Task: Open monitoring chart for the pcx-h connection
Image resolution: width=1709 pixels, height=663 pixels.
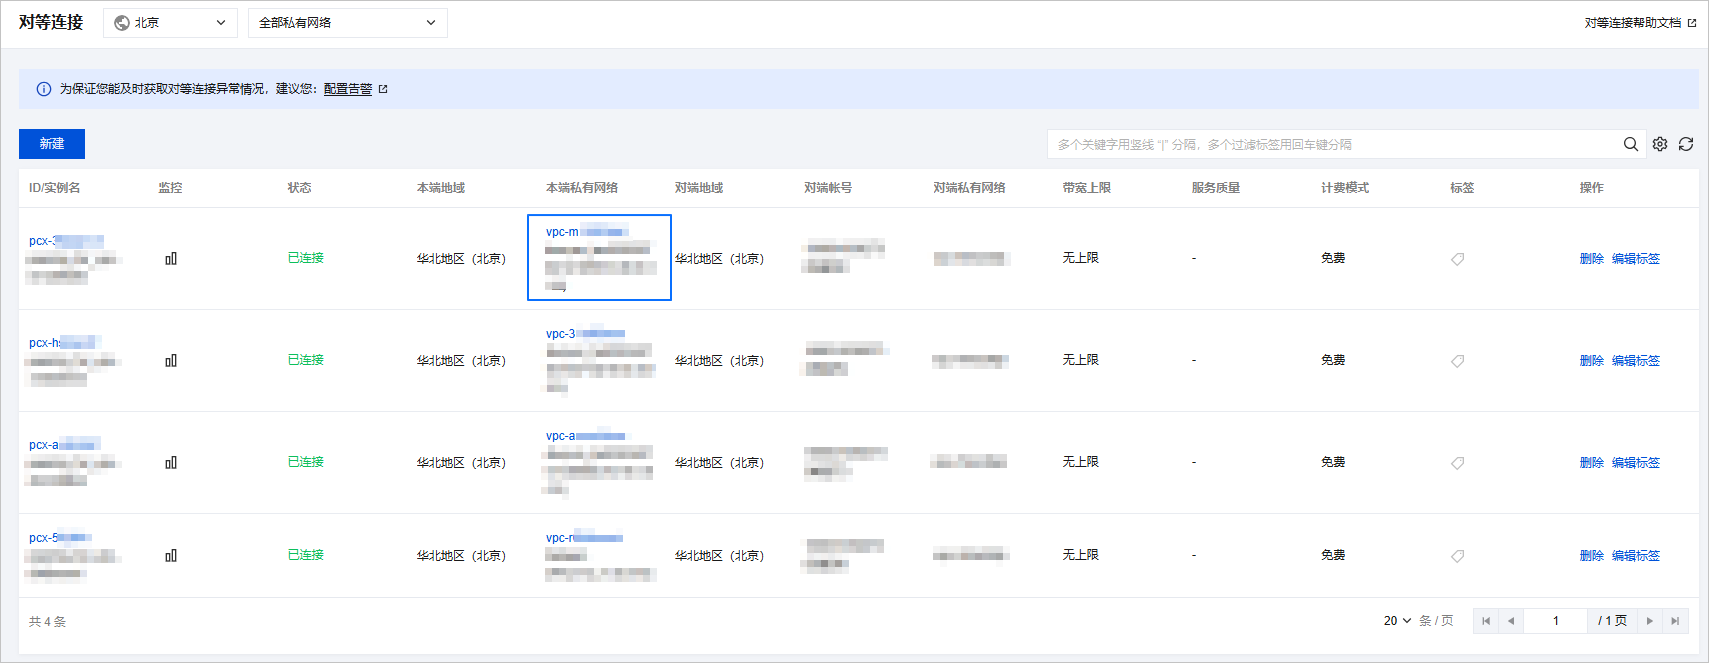Action: (171, 360)
